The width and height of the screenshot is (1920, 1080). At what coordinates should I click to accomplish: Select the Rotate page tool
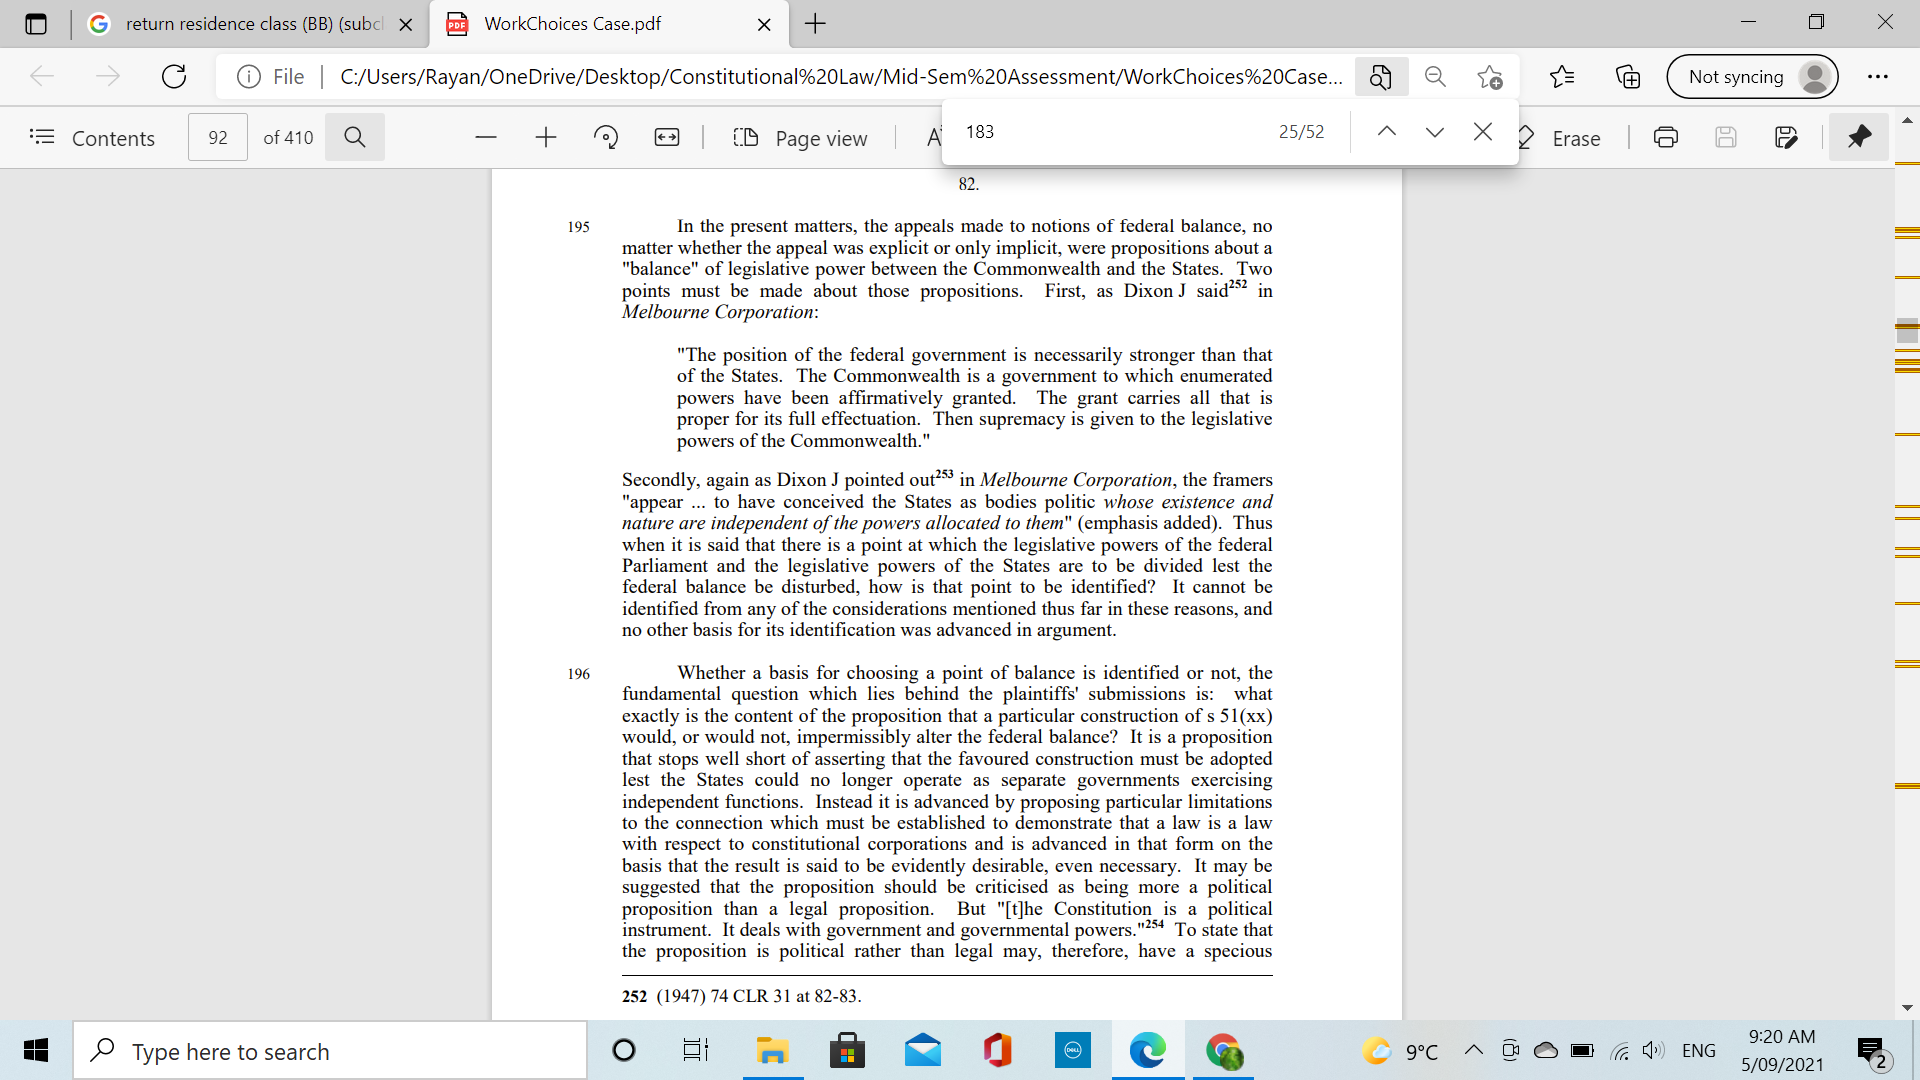click(x=606, y=138)
